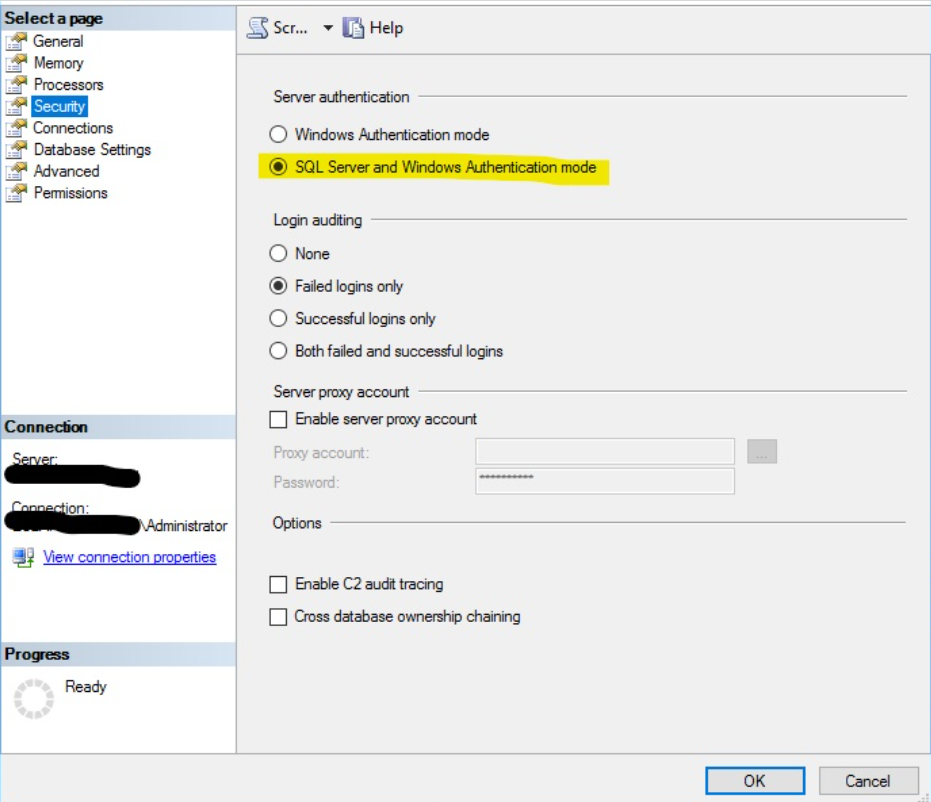Click the Administrator connection text
Viewport: 931px width, 802px height.
186,526
